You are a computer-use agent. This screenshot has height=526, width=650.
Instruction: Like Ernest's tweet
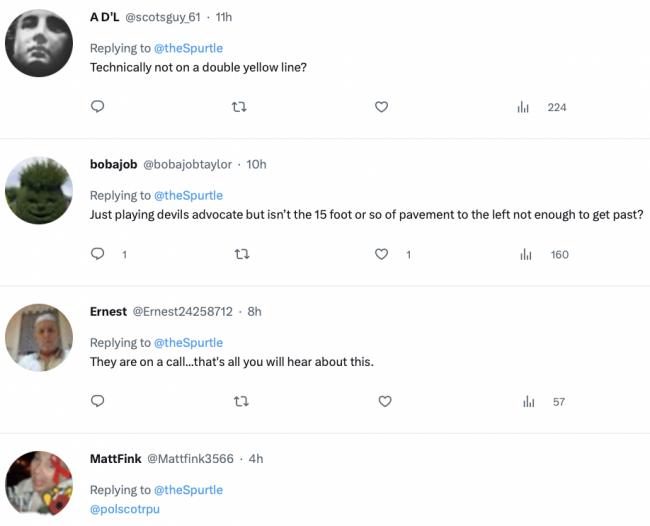385,401
